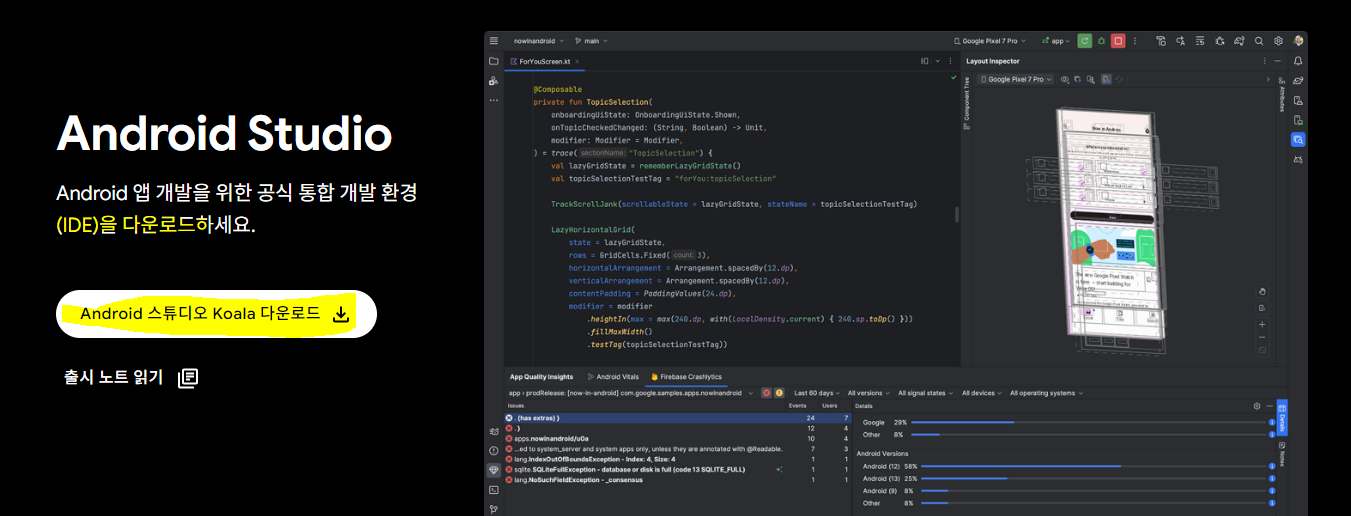Expand the nowinandroid project dropdown
Screen dimensions: 1351x516
click(x=539, y=41)
